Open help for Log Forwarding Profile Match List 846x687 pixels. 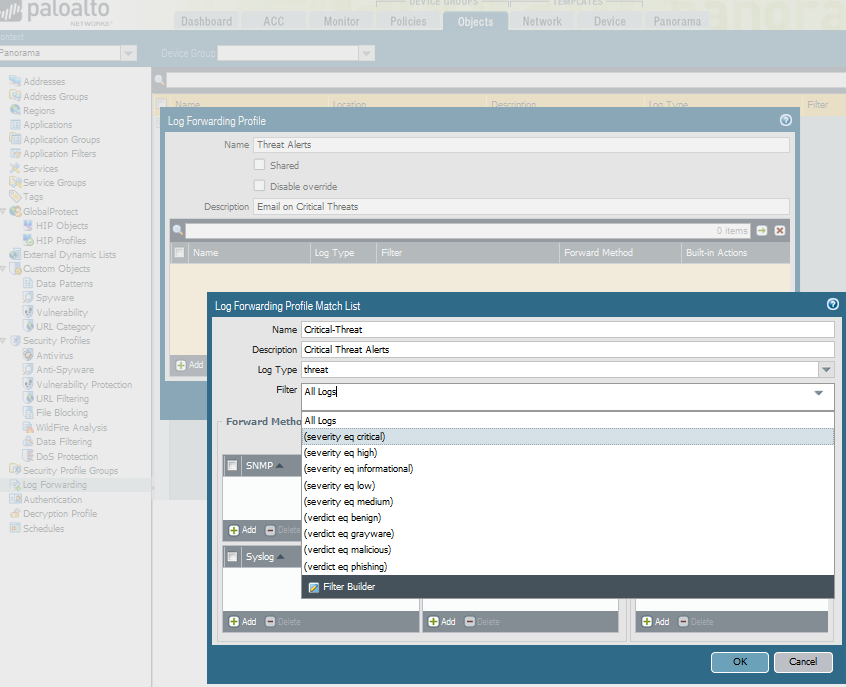tap(833, 304)
